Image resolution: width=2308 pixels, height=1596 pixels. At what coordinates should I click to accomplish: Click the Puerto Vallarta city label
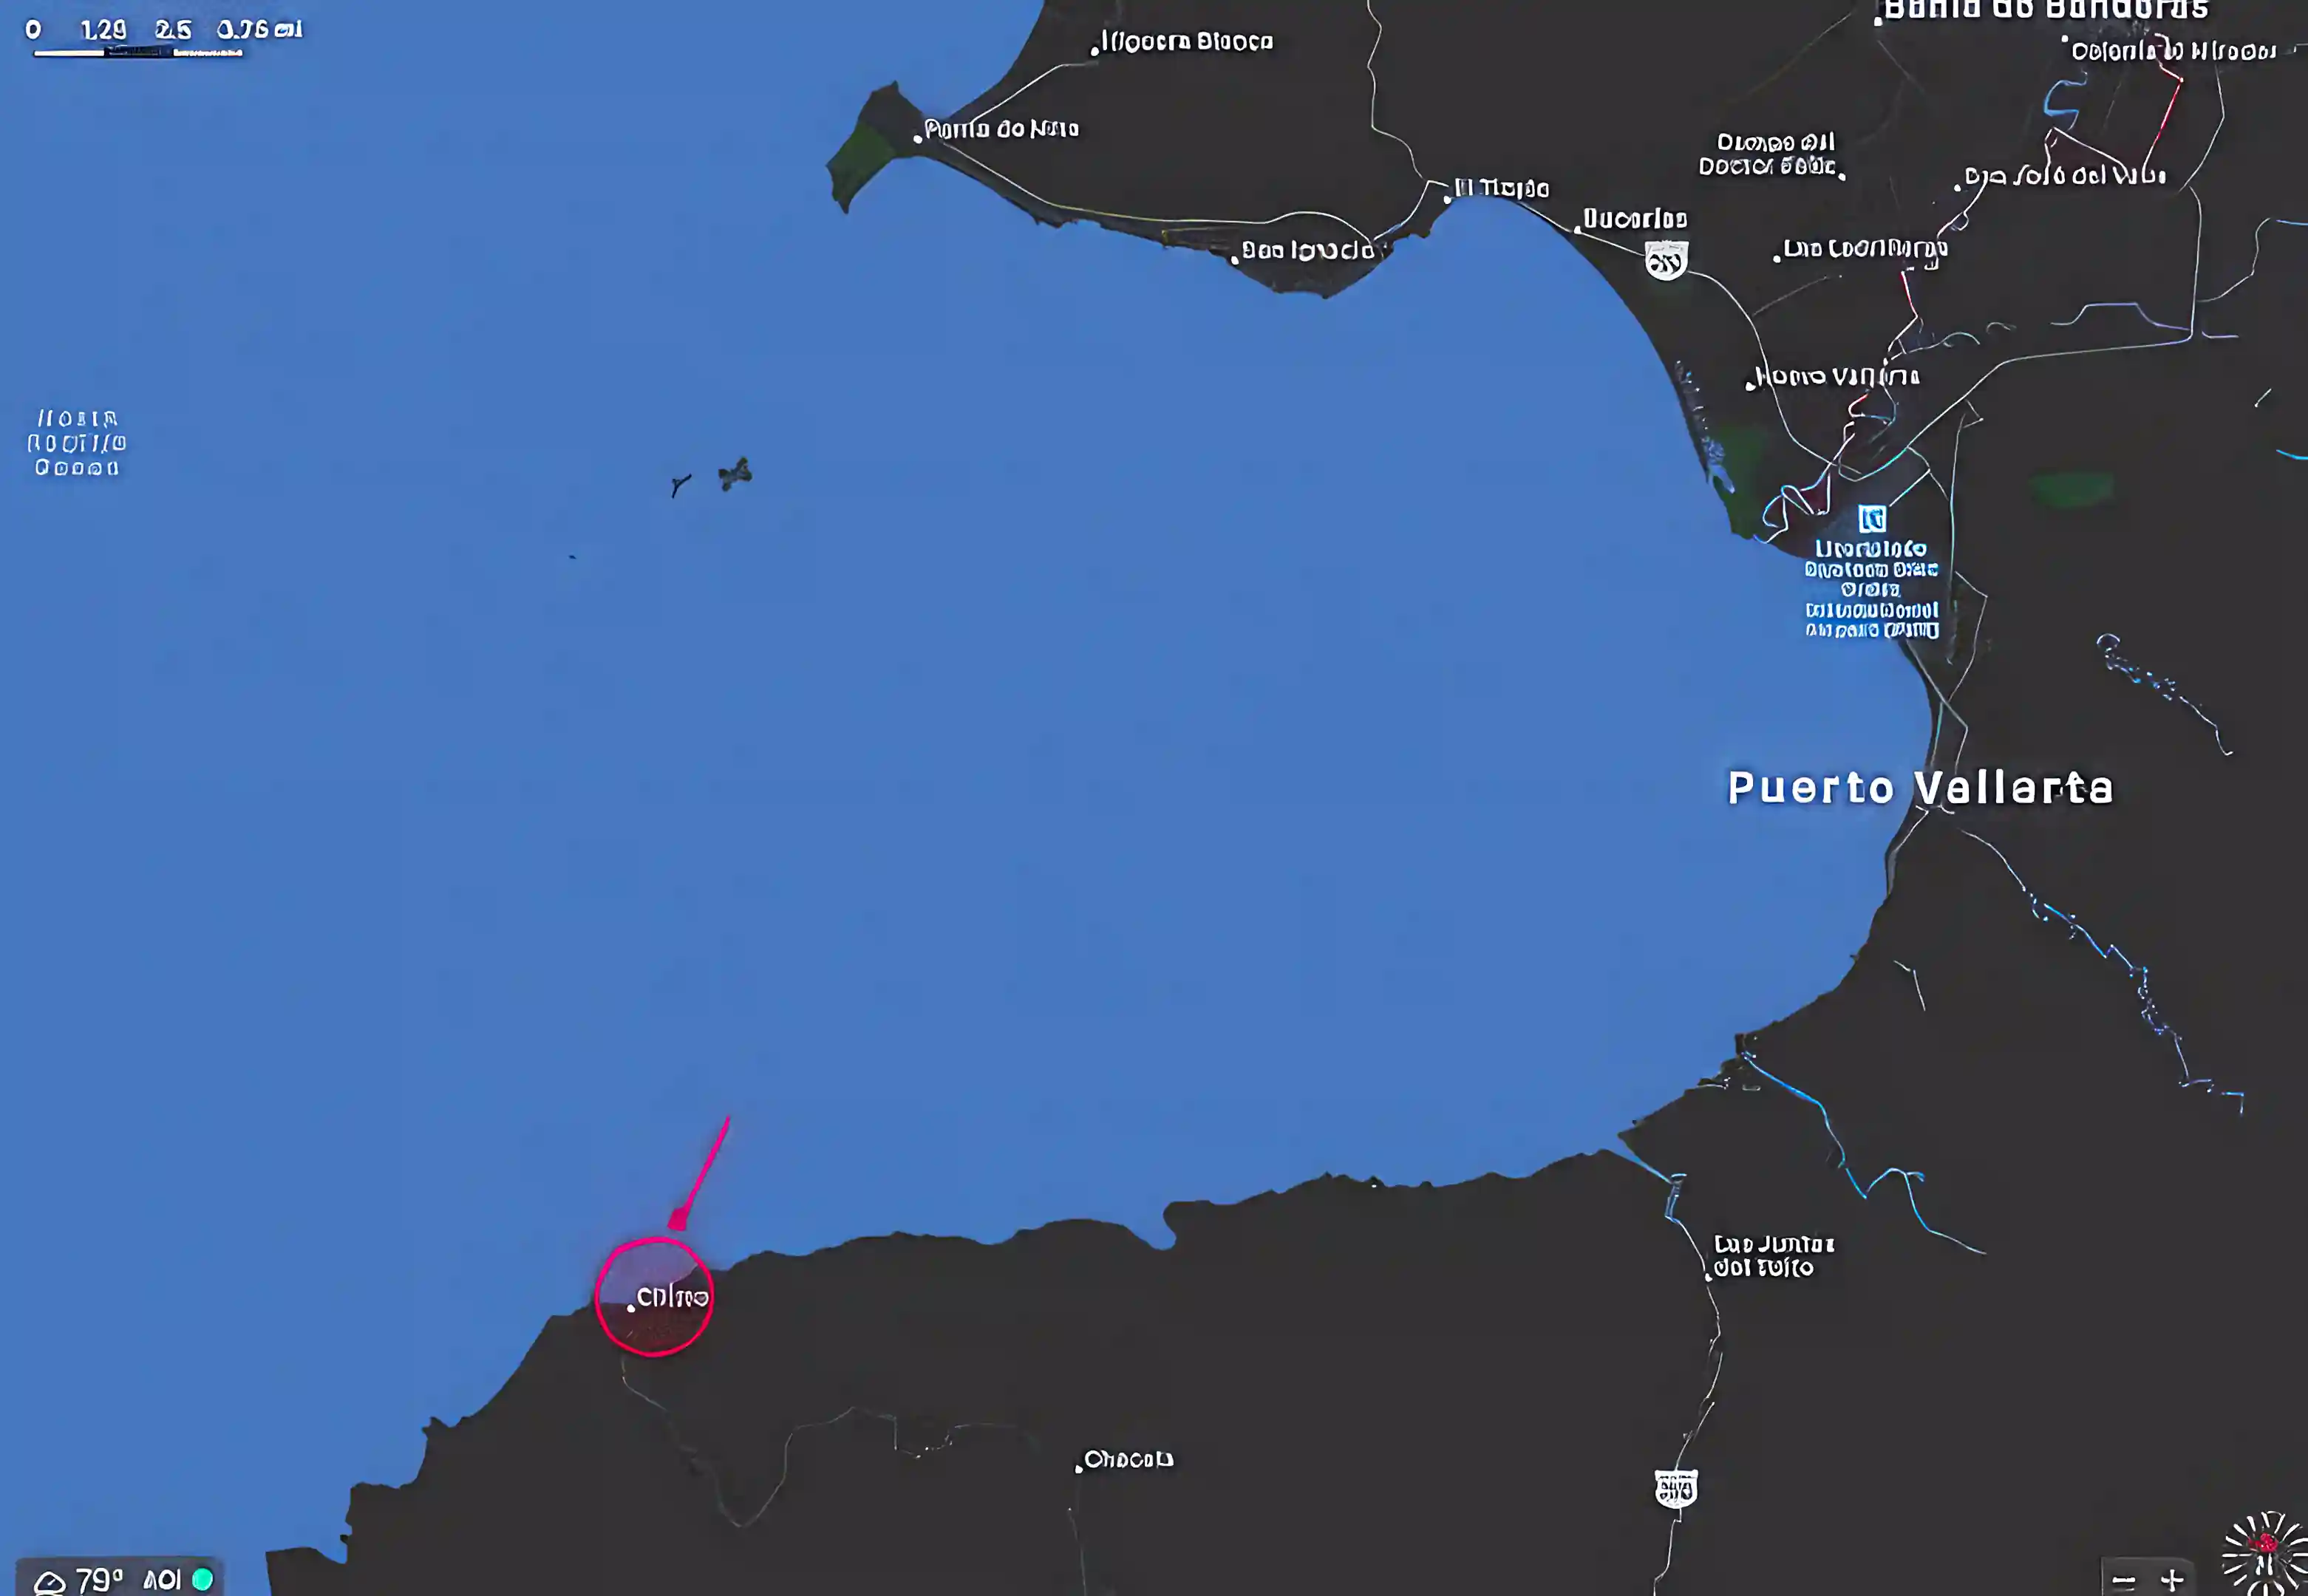point(1921,788)
